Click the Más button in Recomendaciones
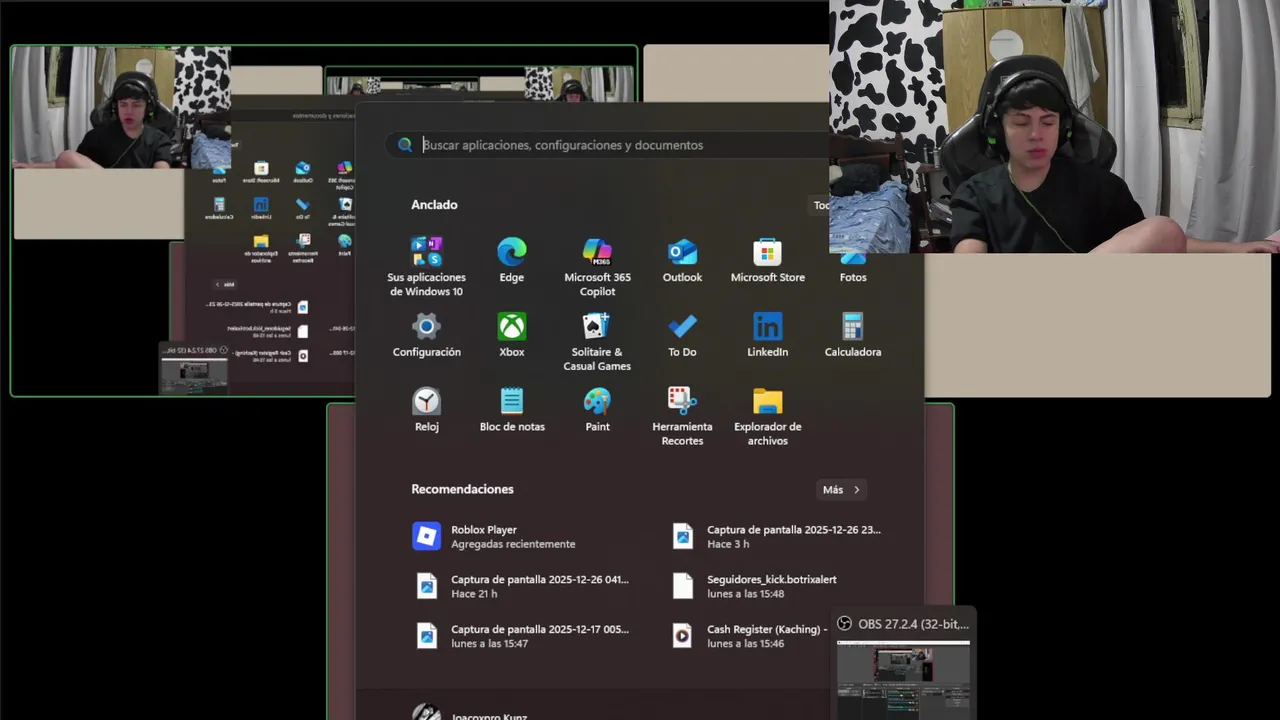The height and width of the screenshot is (720, 1280). point(841,490)
